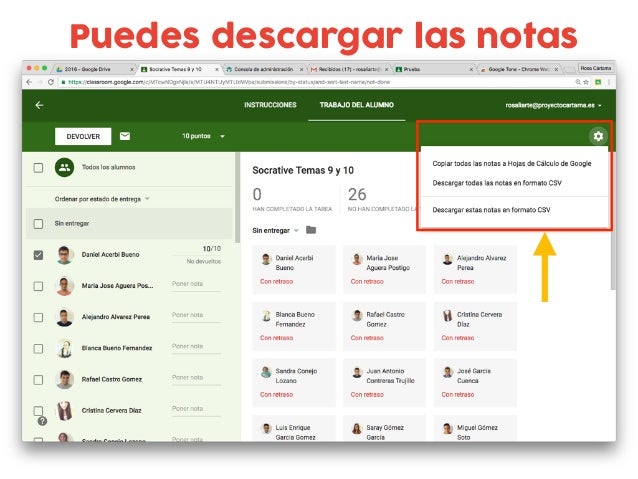This screenshot has height=479, width=638.
Task: Check Cristina Cervera Diaz's checkbox
Action: click(x=38, y=411)
